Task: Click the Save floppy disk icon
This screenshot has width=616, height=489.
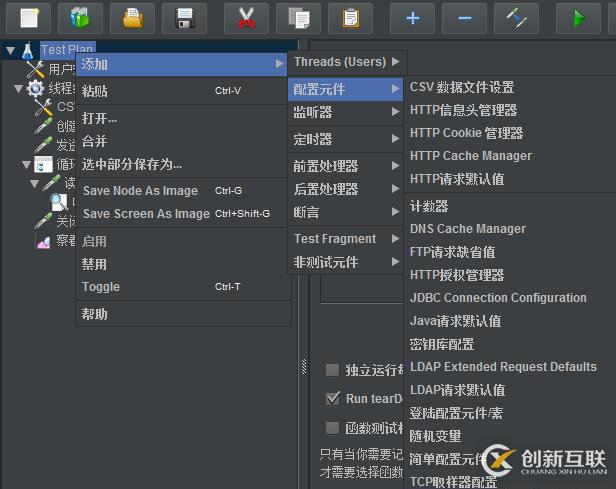Action: [185, 18]
